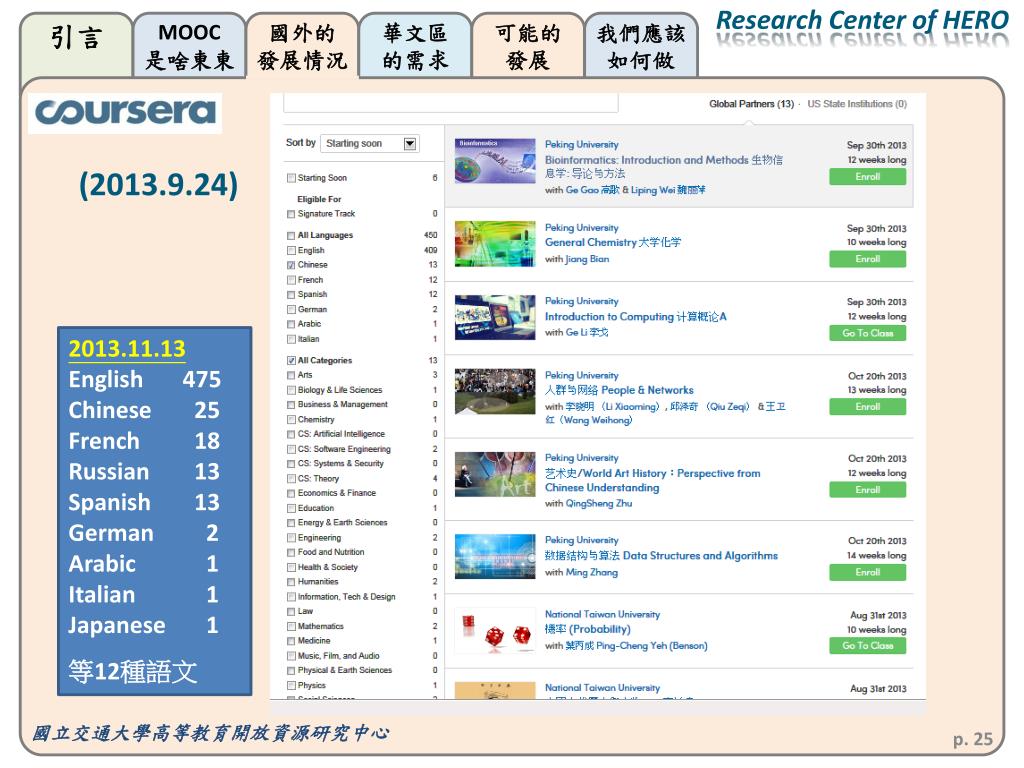
Task: Open the Probability dice thumbnail
Action: 495,631
